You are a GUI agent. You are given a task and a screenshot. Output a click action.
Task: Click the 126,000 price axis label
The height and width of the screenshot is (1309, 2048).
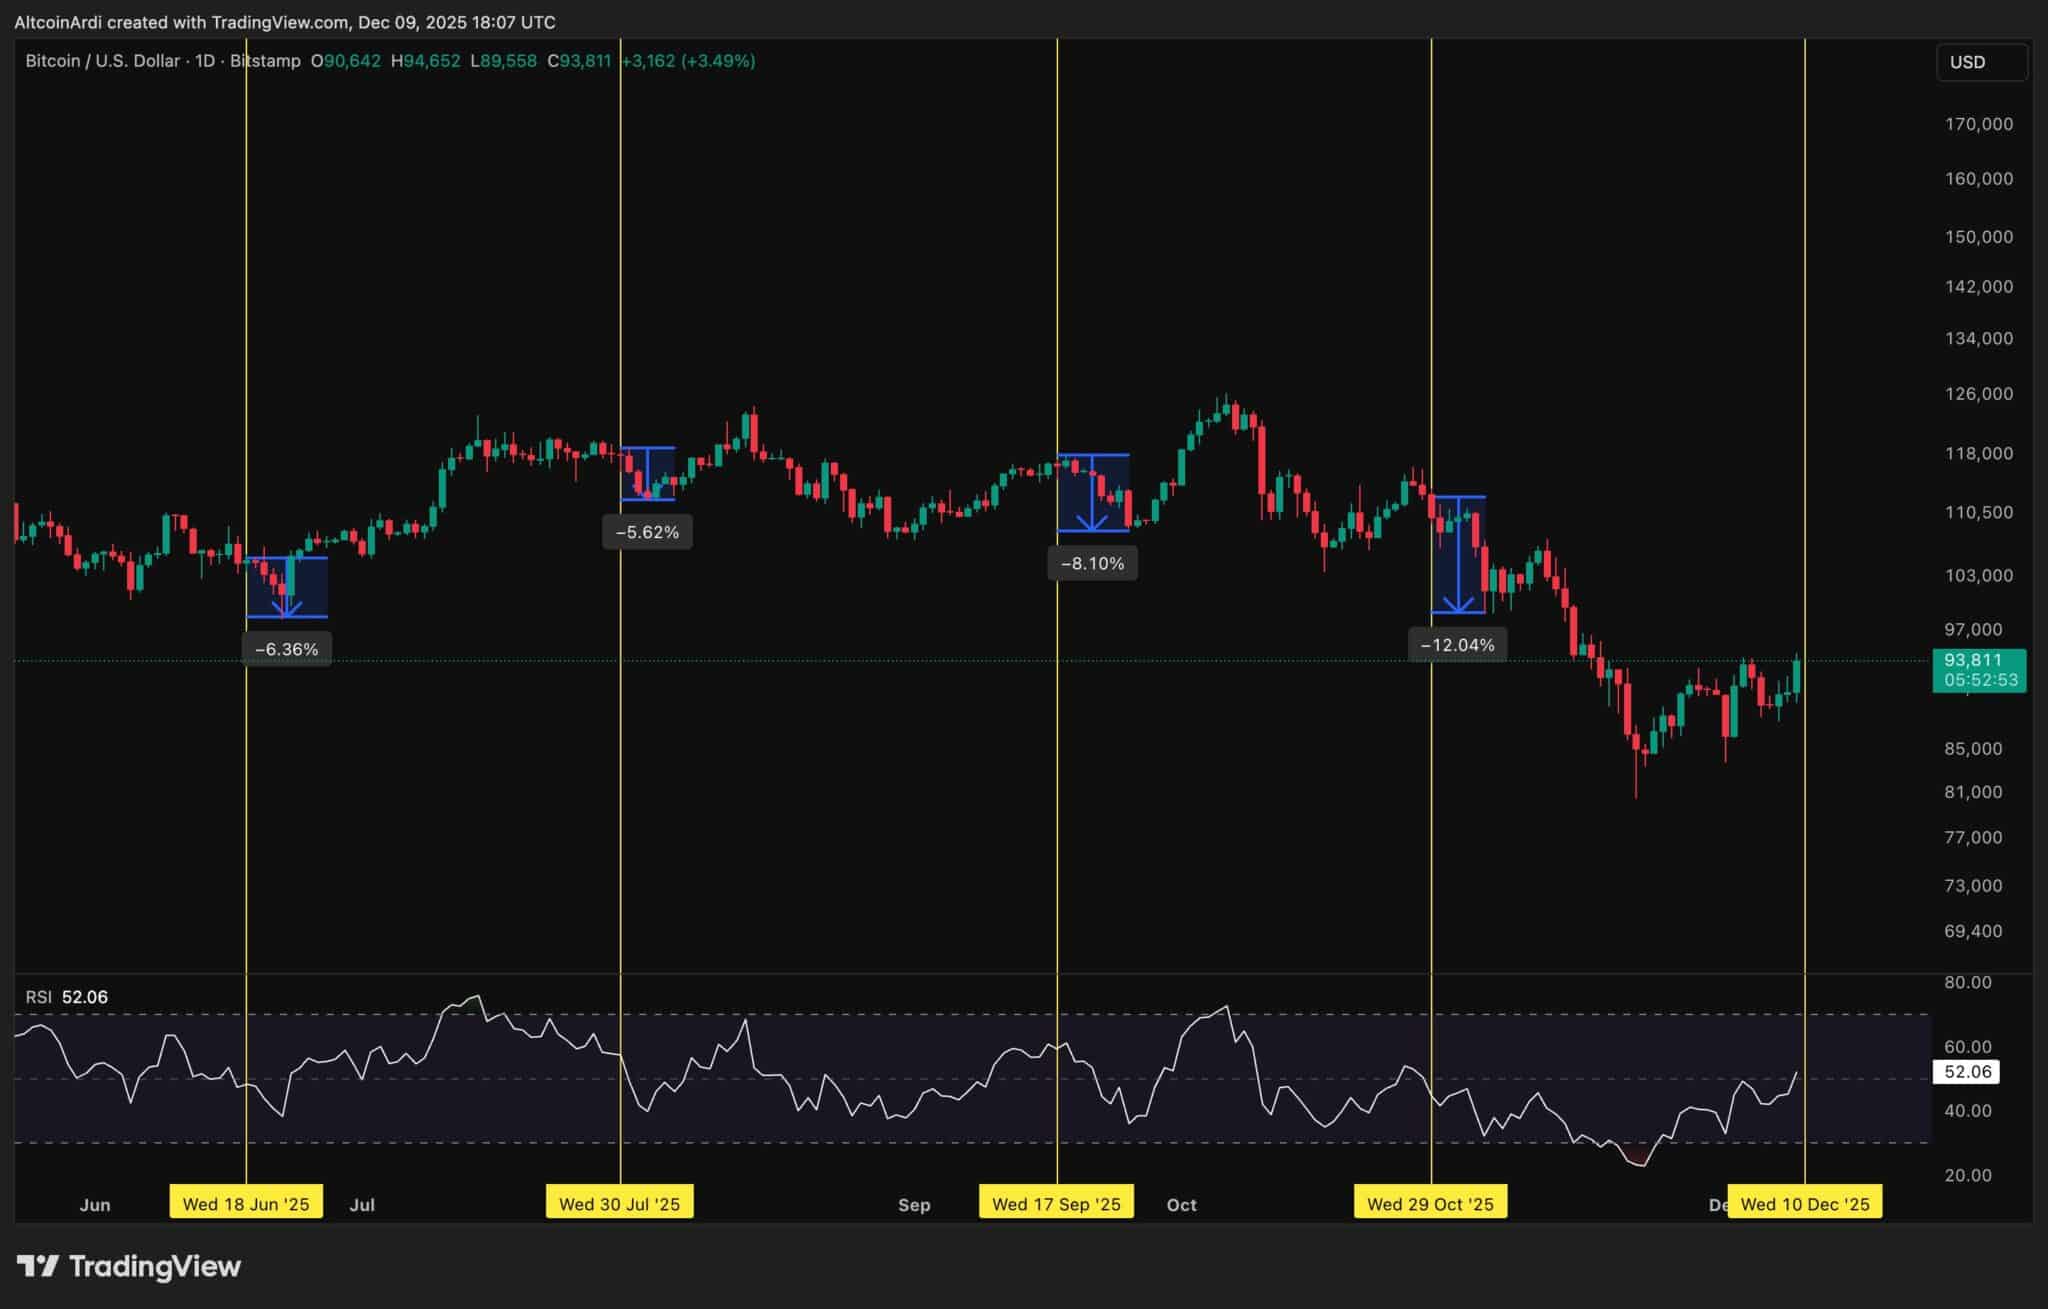click(1978, 393)
